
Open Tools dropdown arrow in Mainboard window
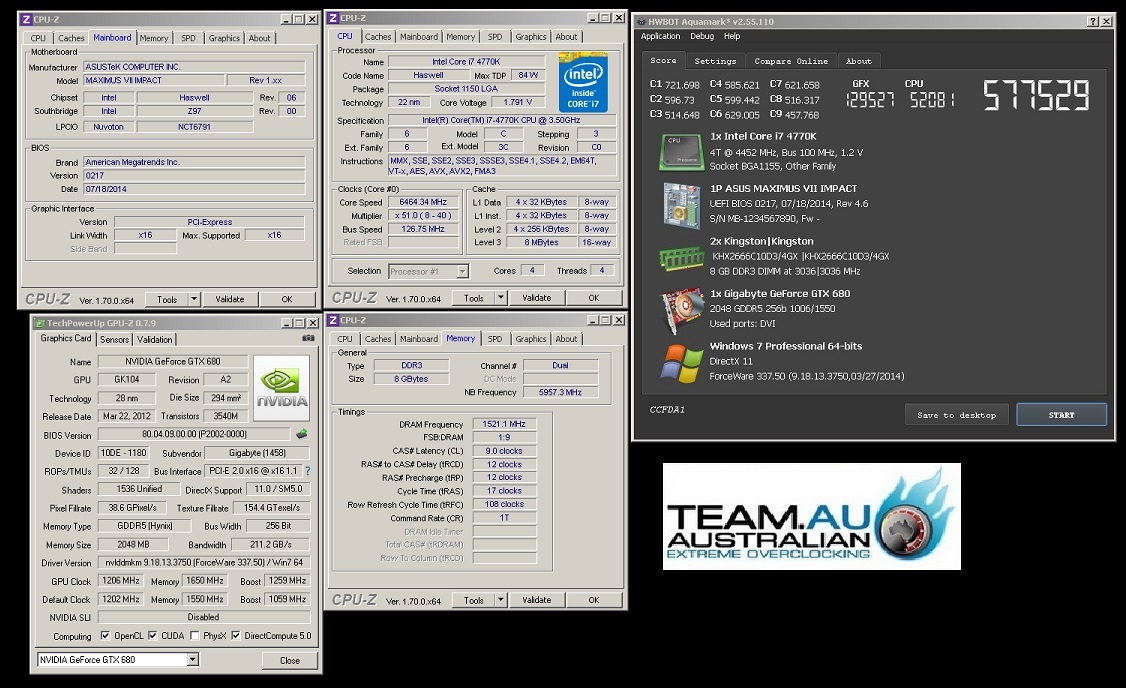[193, 299]
